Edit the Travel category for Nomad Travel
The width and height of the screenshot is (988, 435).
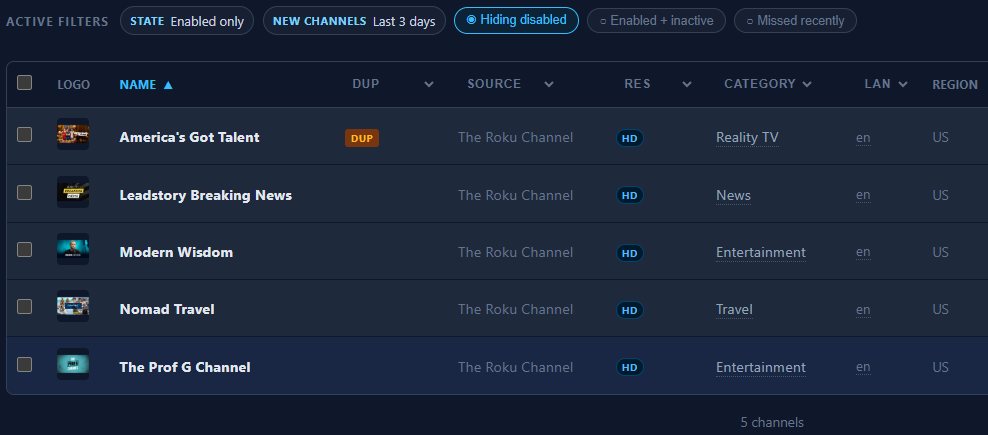pyautogui.click(x=734, y=310)
